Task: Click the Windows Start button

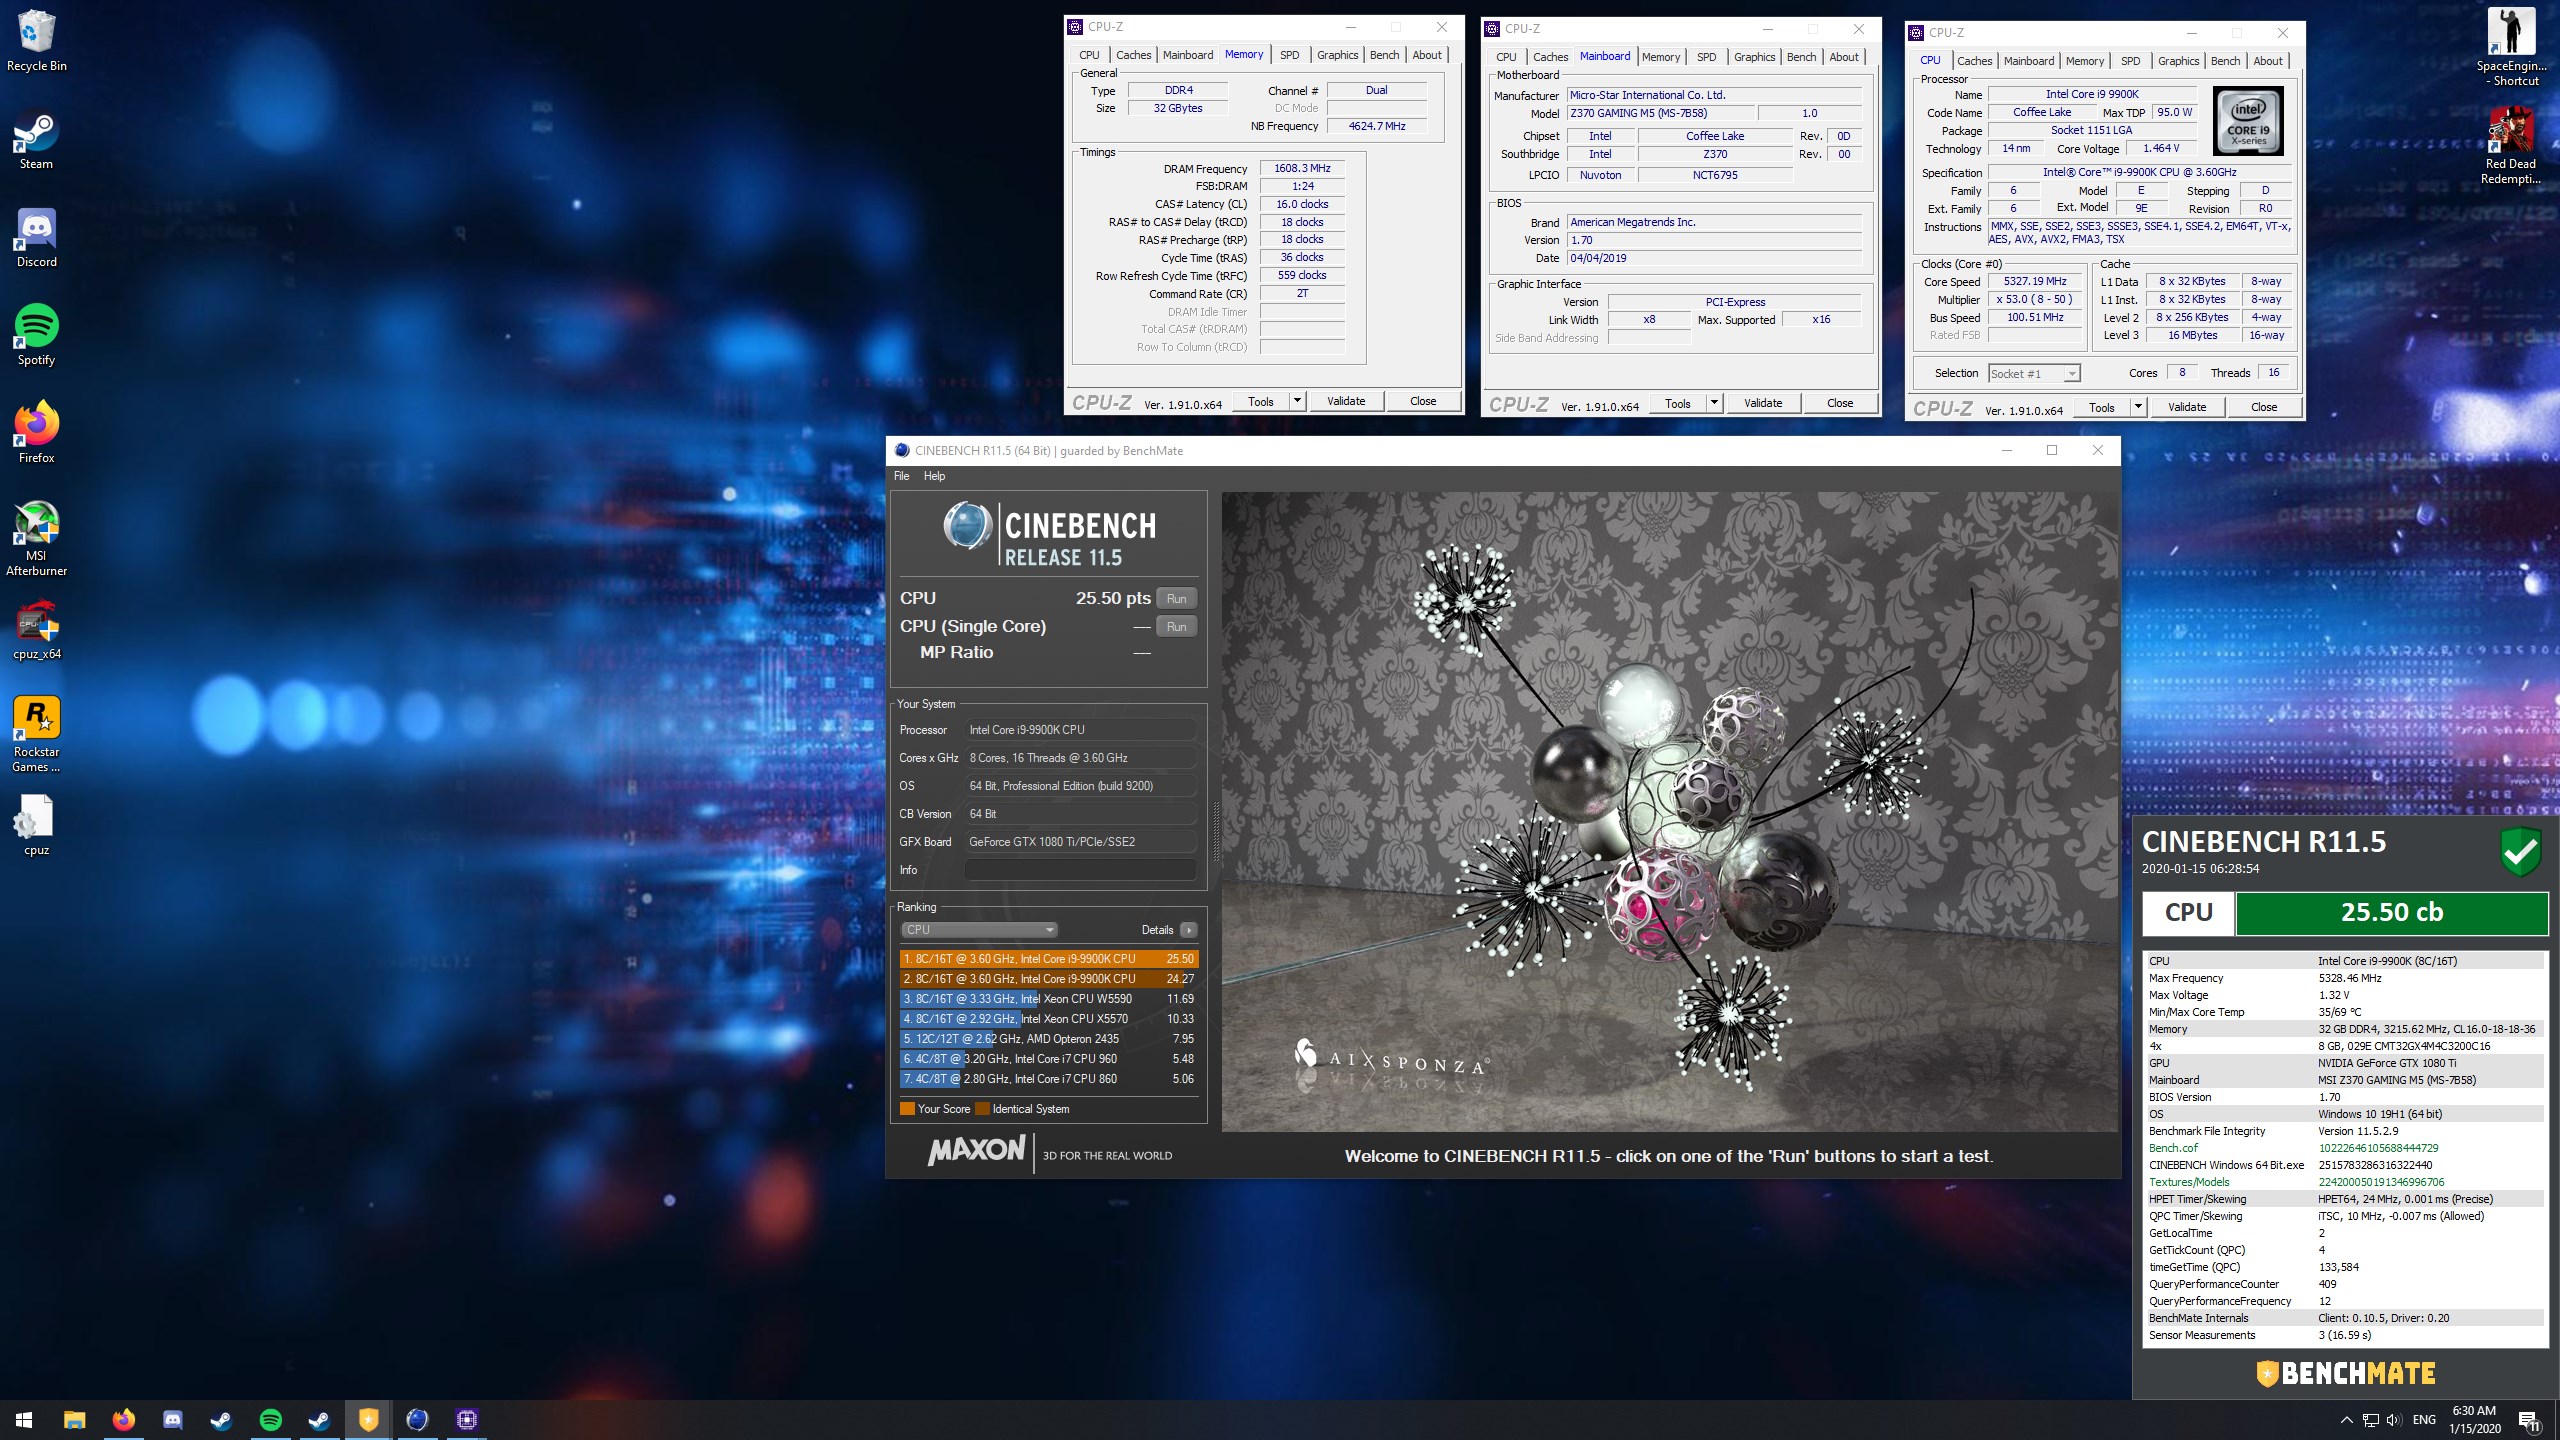Action: coord(24,1419)
